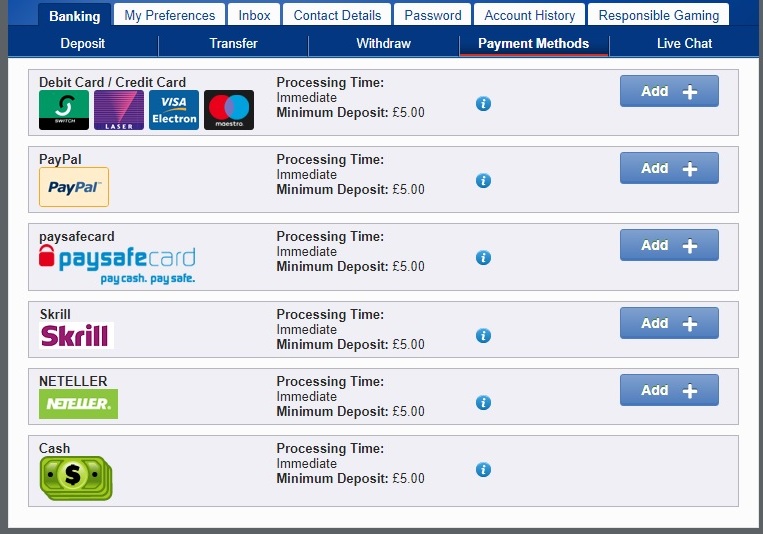Click "Minimum Deposit: £5.00" in the NETELLER row

(350, 411)
